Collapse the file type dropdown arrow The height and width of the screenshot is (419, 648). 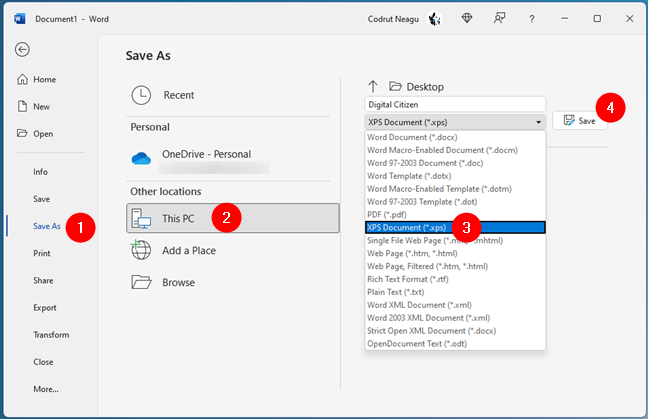(538, 122)
